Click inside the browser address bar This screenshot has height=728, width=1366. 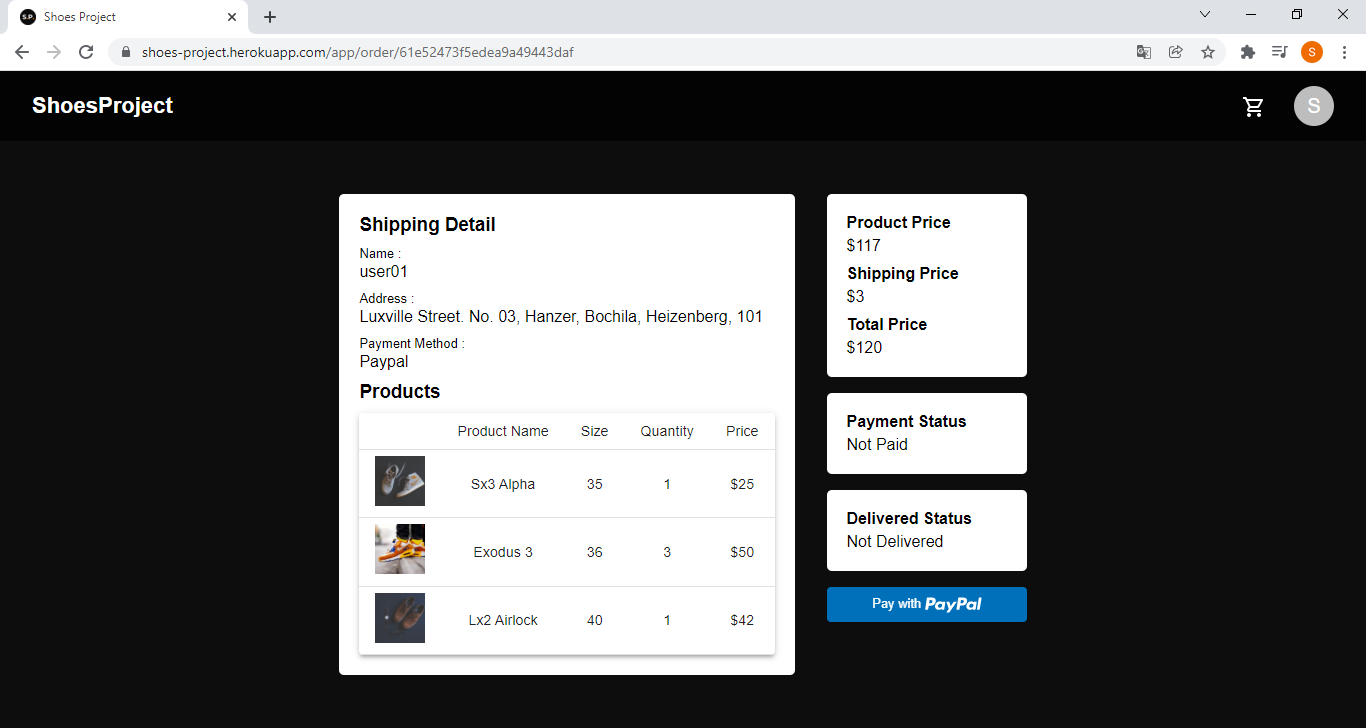pyautogui.click(x=600, y=52)
